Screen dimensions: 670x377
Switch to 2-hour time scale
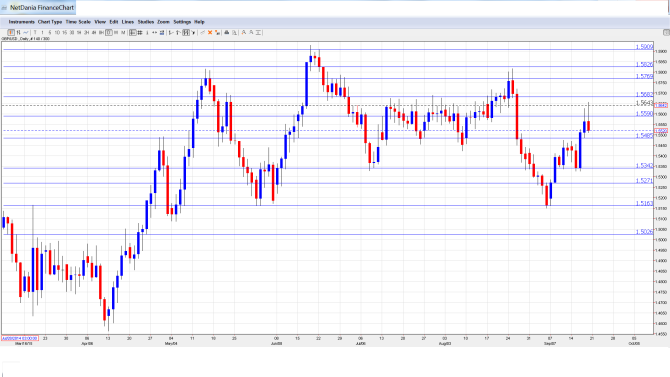tap(86, 32)
